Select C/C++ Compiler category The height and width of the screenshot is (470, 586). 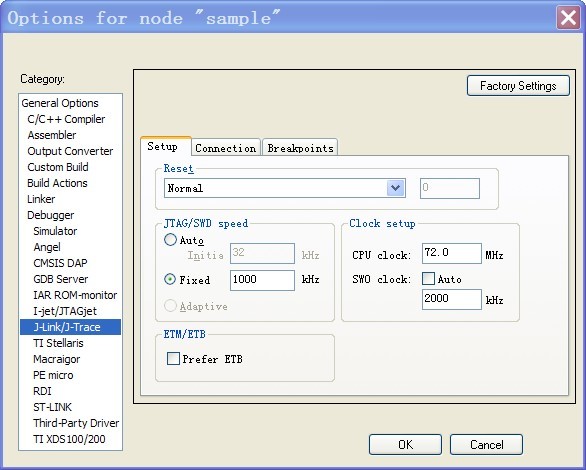pos(66,119)
